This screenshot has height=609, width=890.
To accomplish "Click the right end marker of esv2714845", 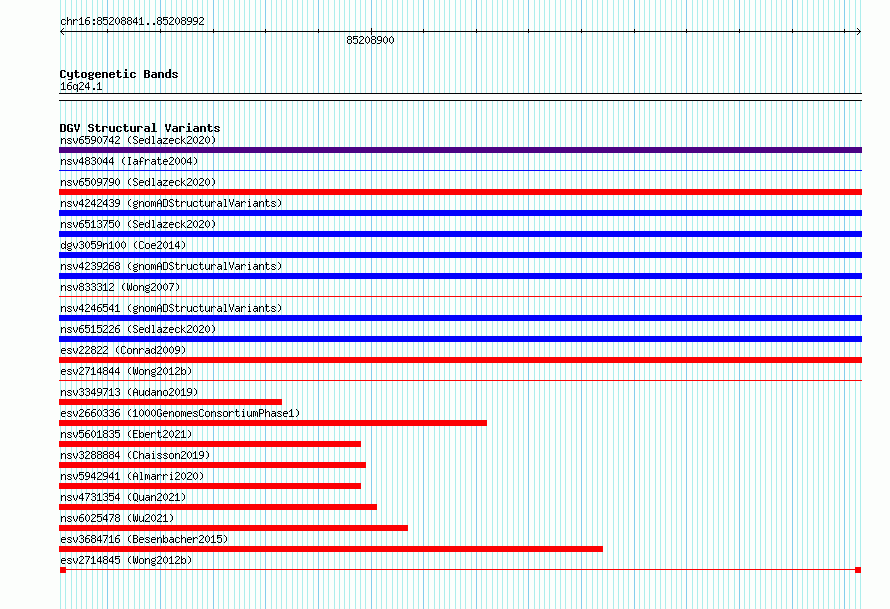I will pyautogui.click(x=858, y=570).
